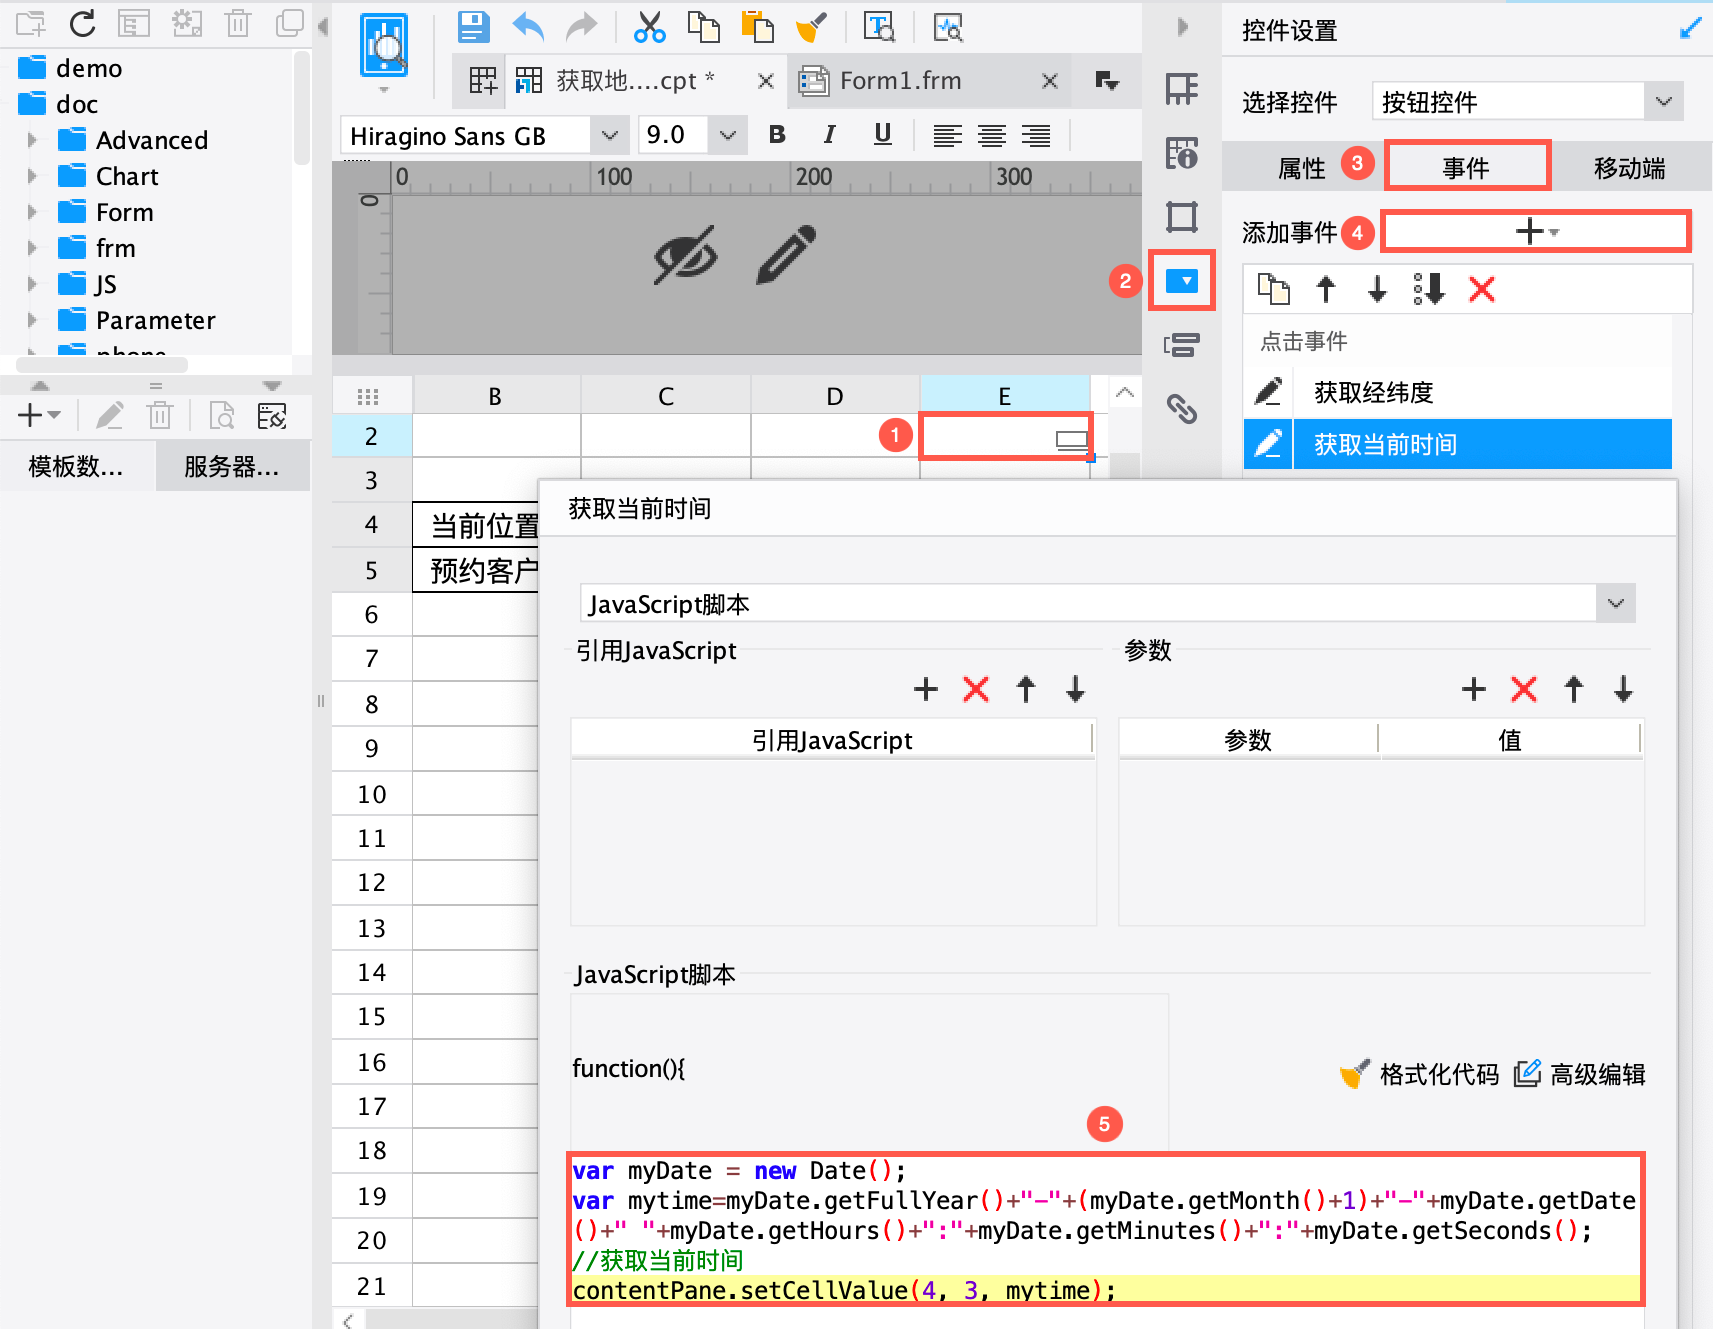Open the font size 9.0 dropdown

(x=728, y=135)
